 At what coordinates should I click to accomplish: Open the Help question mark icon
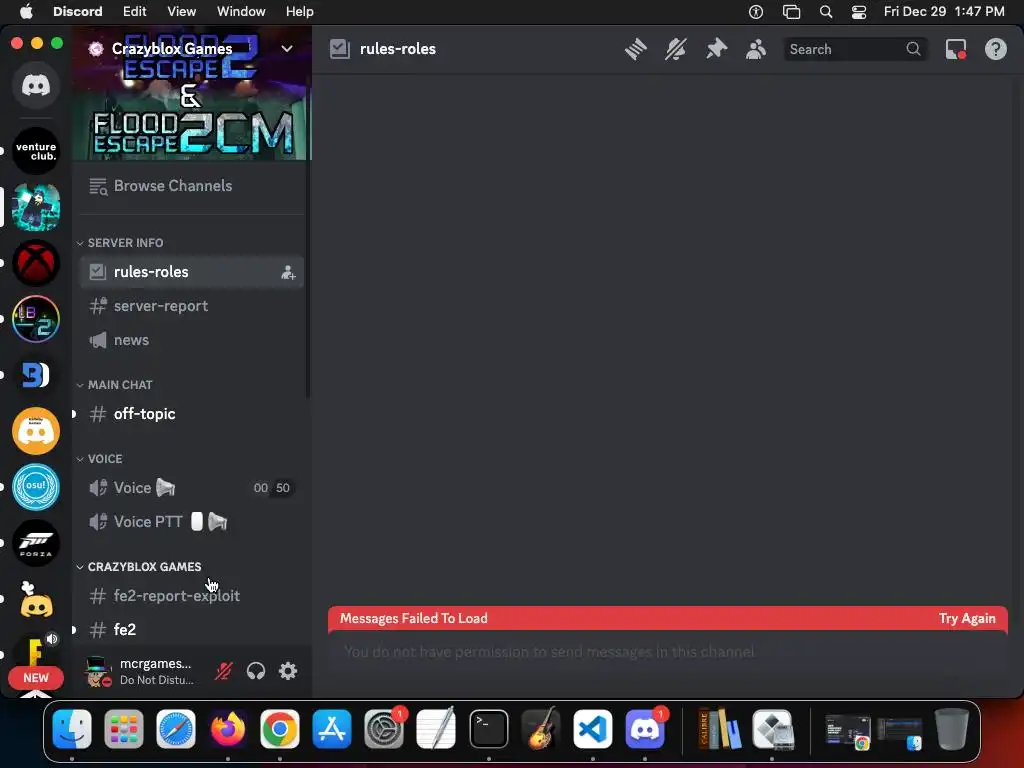pos(995,49)
